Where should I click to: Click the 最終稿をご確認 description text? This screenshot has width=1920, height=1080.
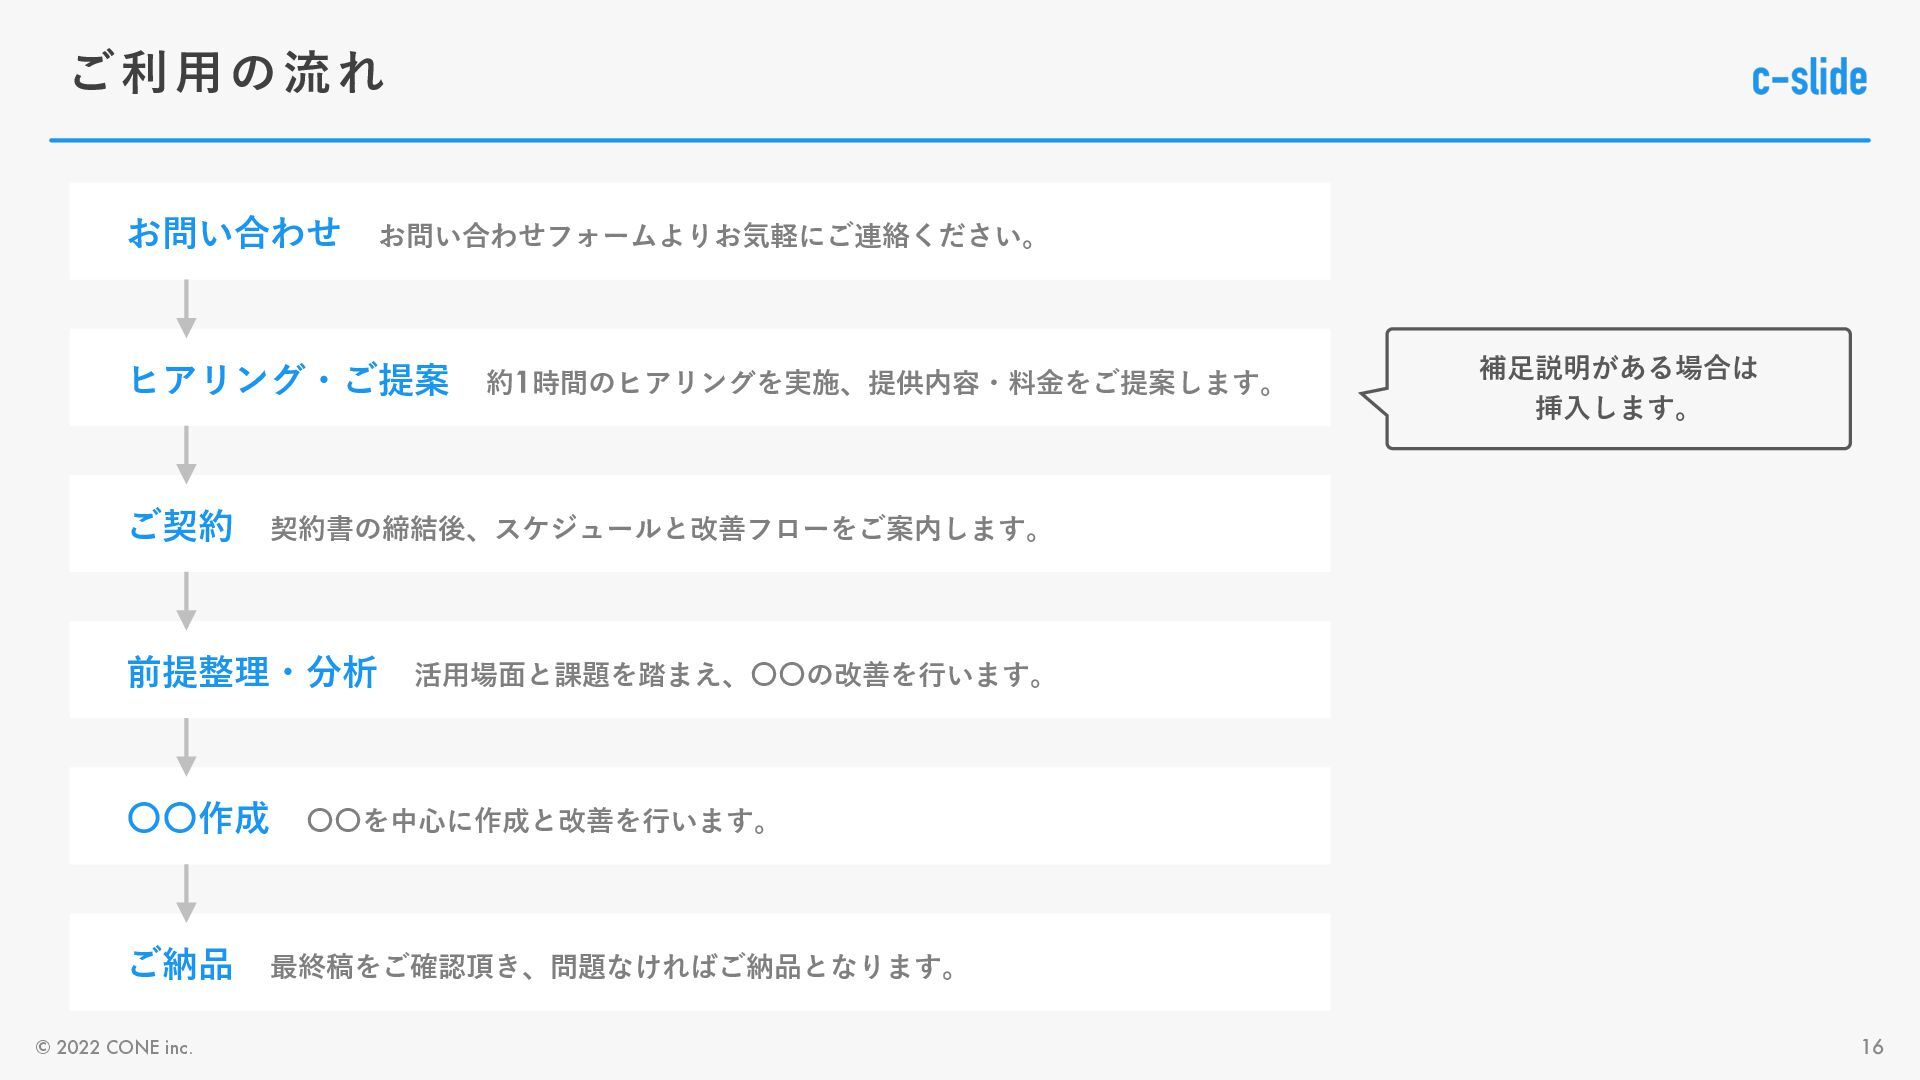613,966
